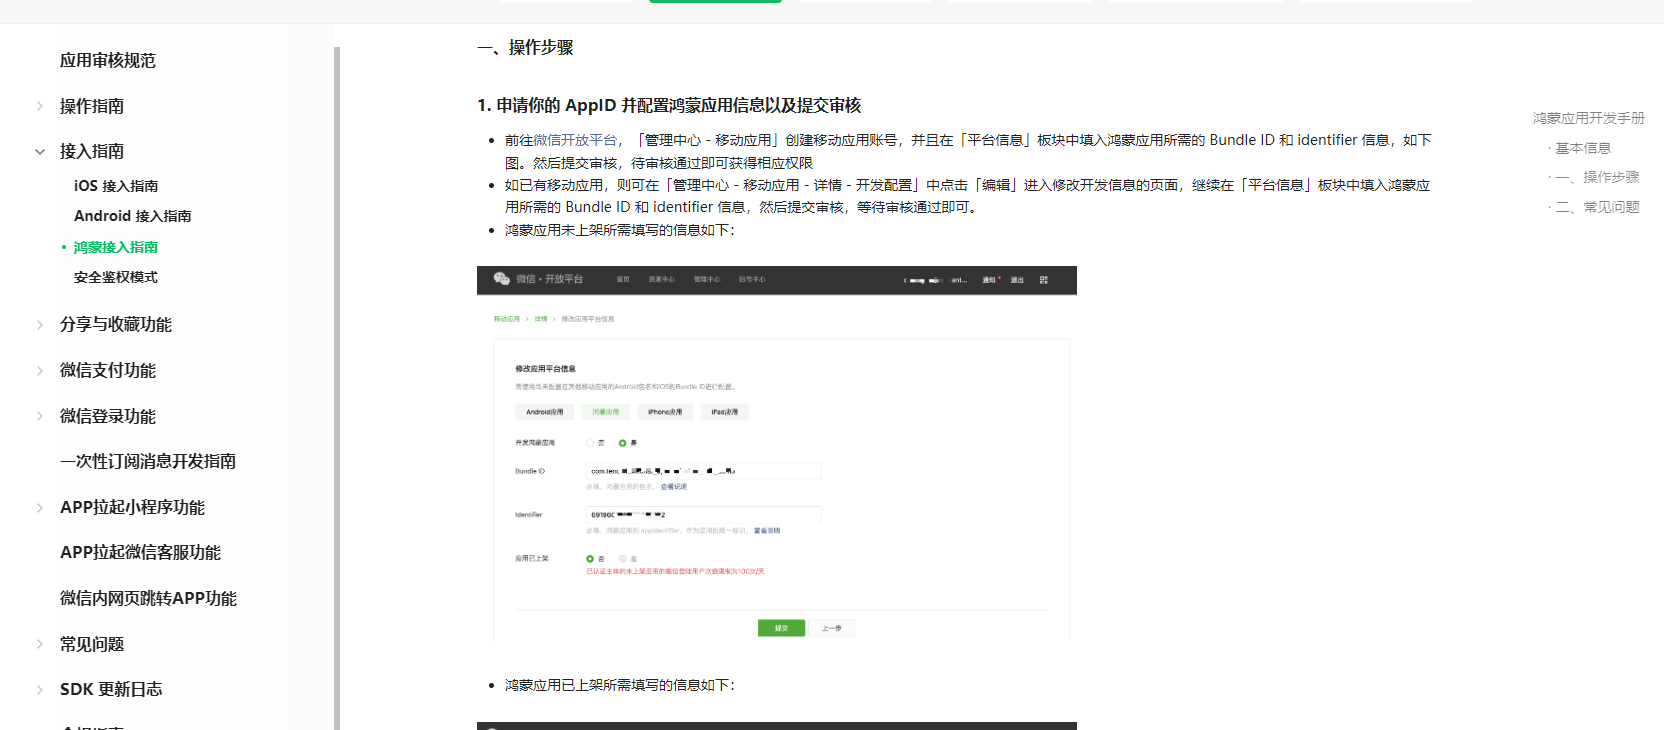Open the APP拉起微信客服功能 page
1664x730 pixels.
point(141,553)
